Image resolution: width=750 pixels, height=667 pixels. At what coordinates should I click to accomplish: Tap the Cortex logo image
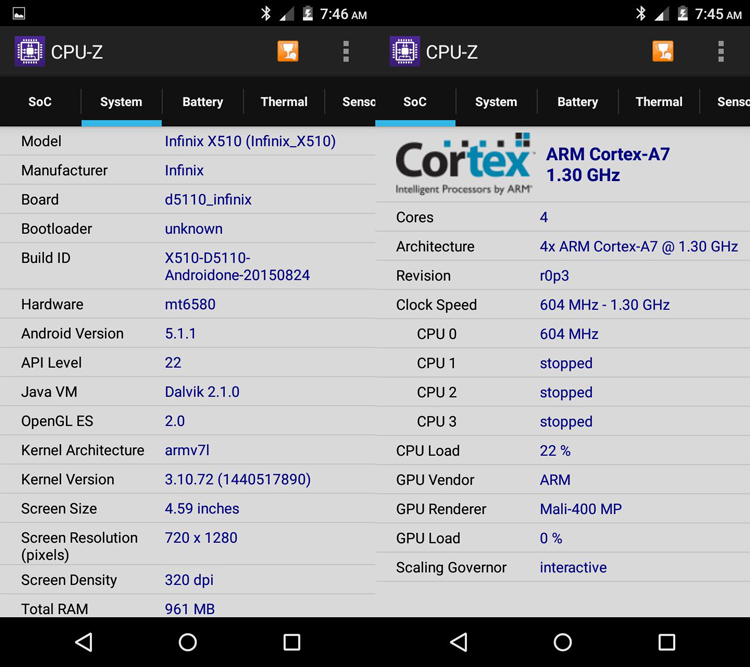tap(464, 164)
